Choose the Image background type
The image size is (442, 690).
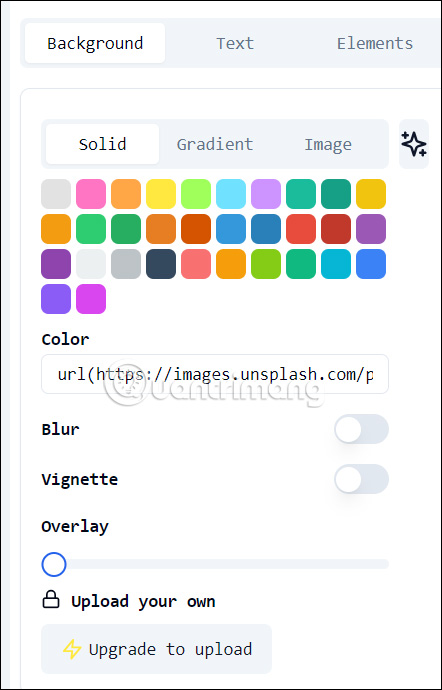[328, 144]
